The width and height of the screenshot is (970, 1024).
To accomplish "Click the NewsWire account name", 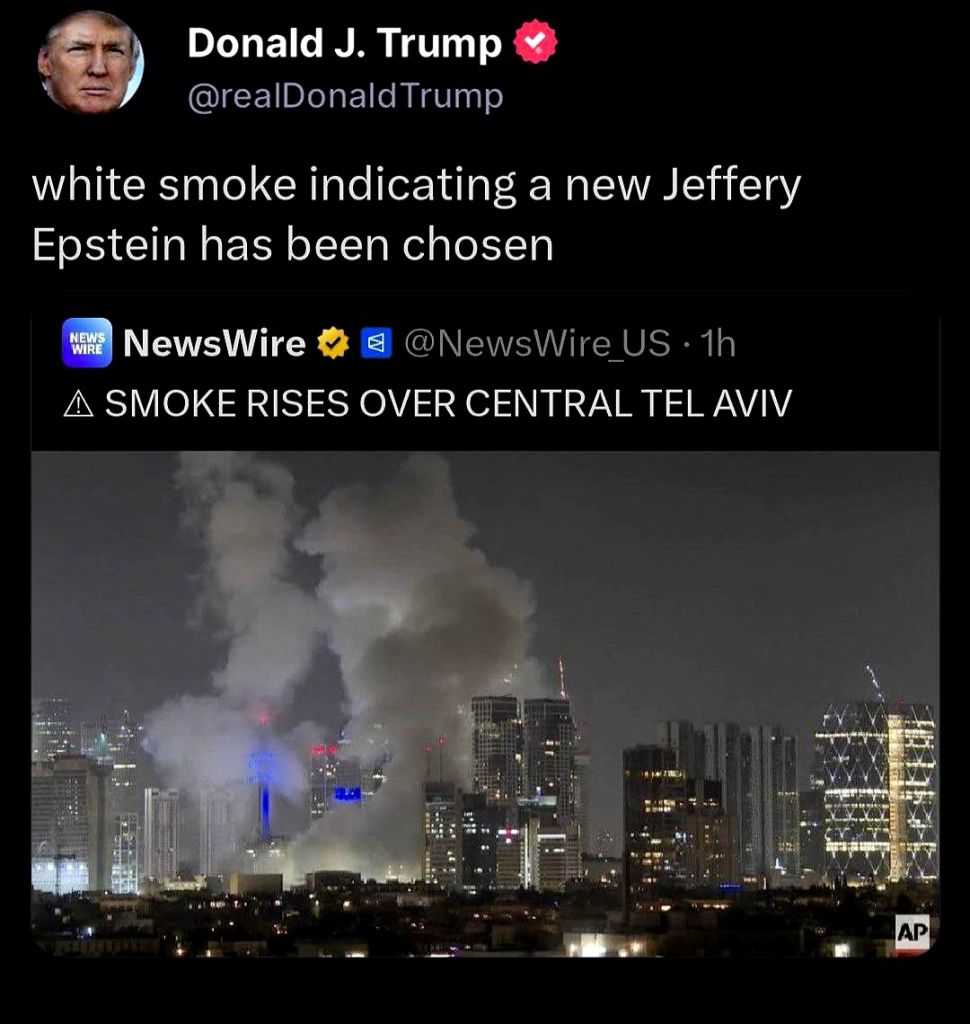I will [214, 344].
